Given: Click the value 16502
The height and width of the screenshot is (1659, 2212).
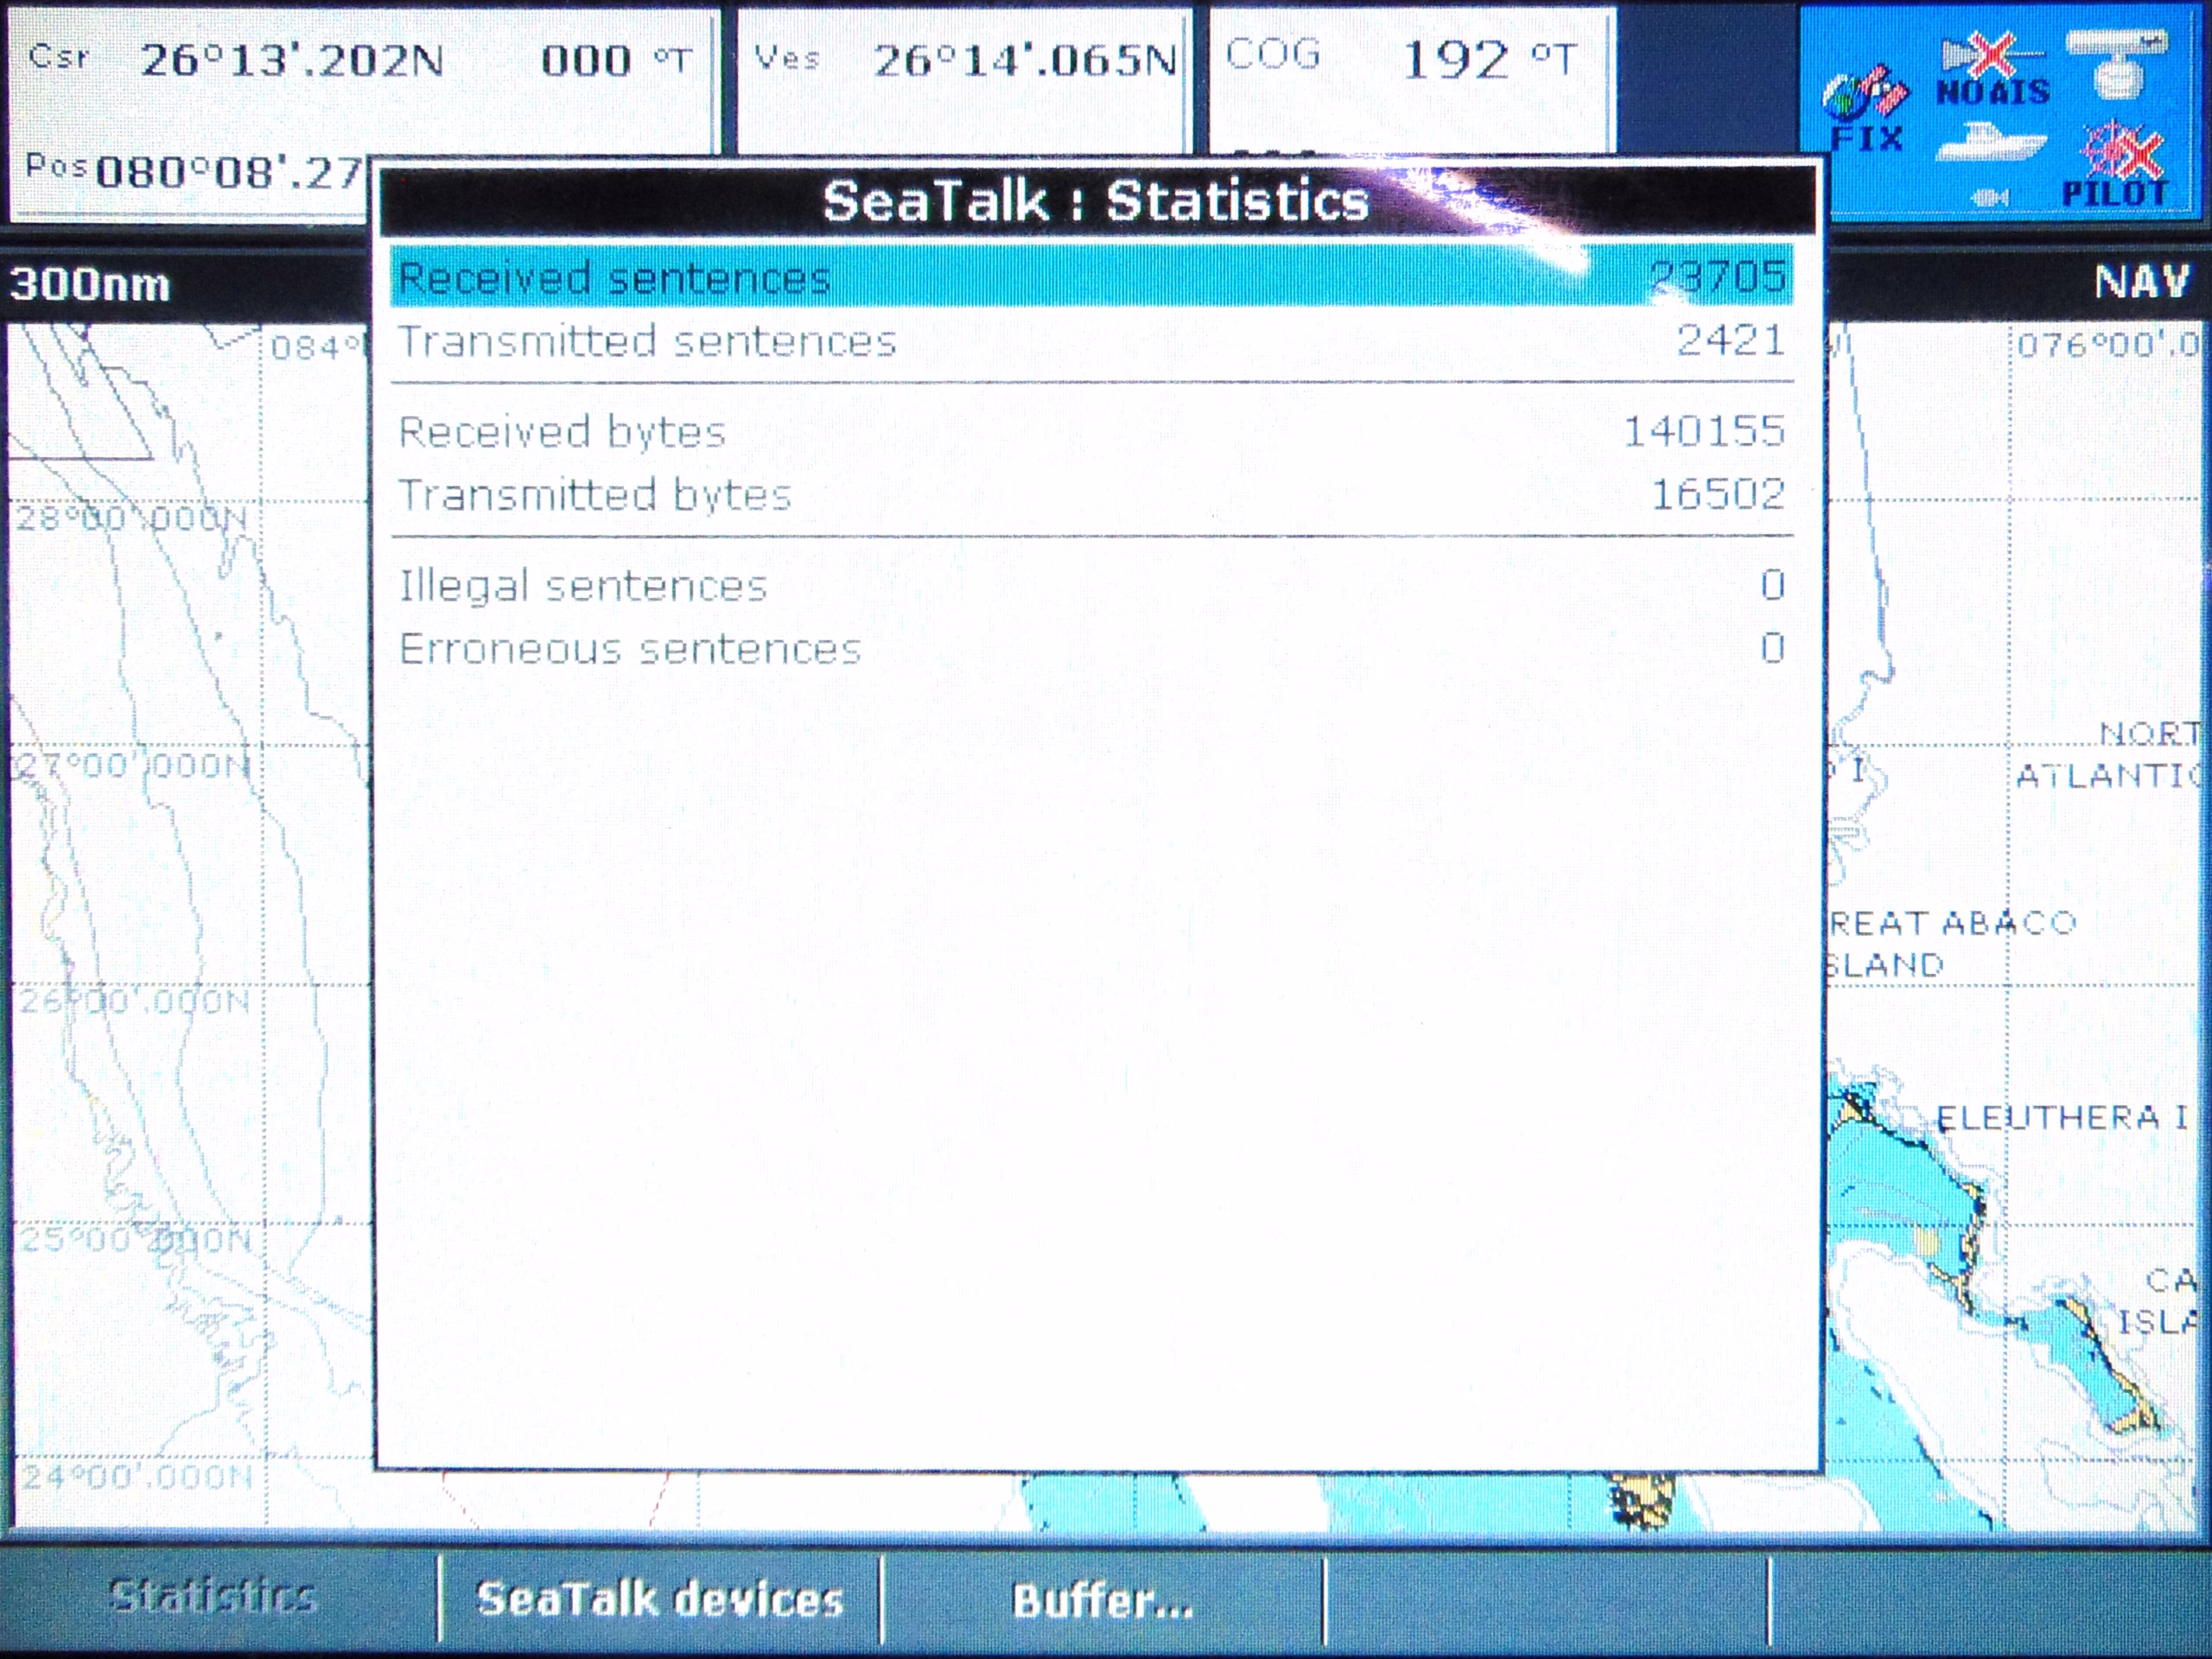Looking at the screenshot, I should click(x=1718, y=494).
